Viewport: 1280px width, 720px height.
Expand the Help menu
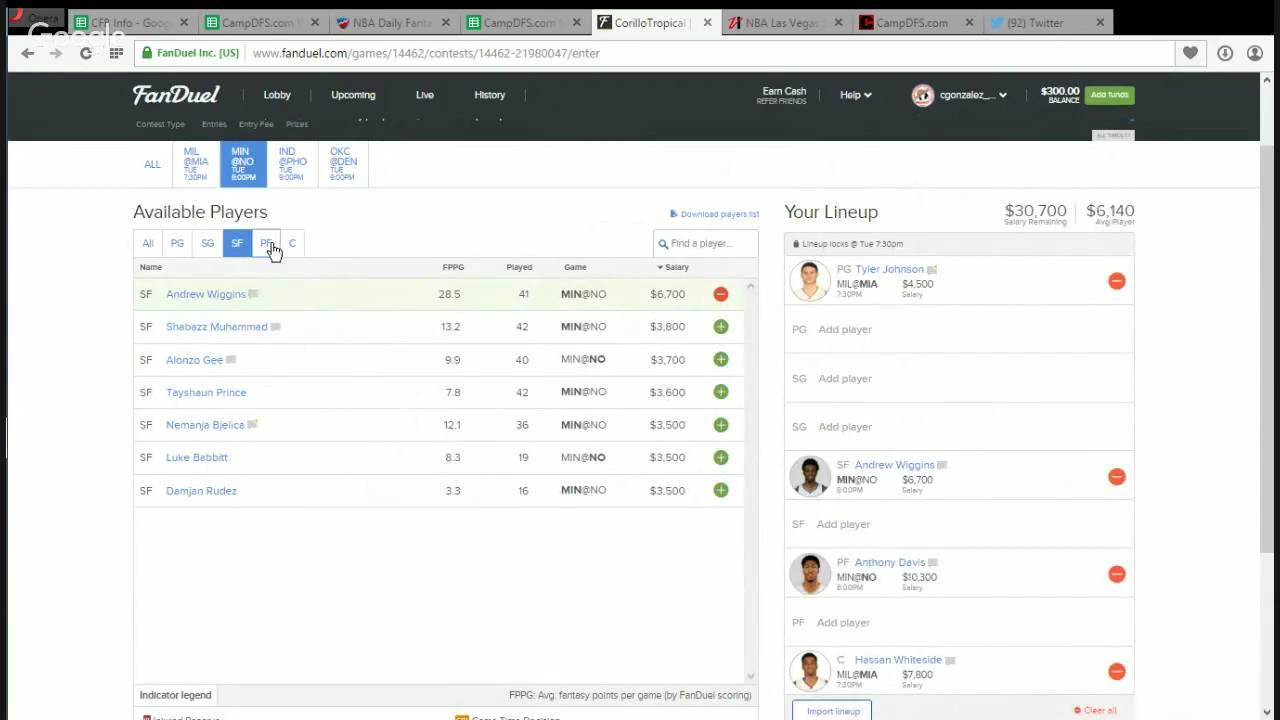click(x=855, y=95)
